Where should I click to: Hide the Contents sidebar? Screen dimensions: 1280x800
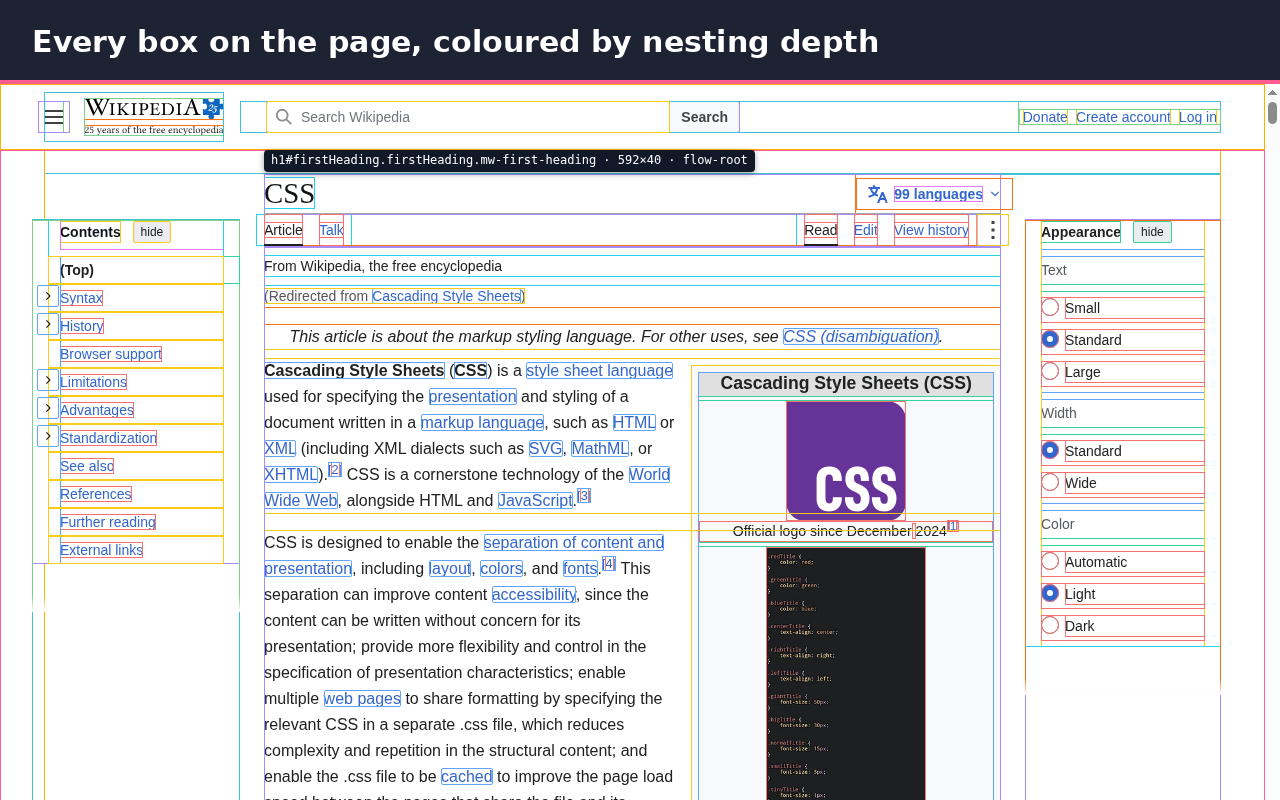(152, 232)
